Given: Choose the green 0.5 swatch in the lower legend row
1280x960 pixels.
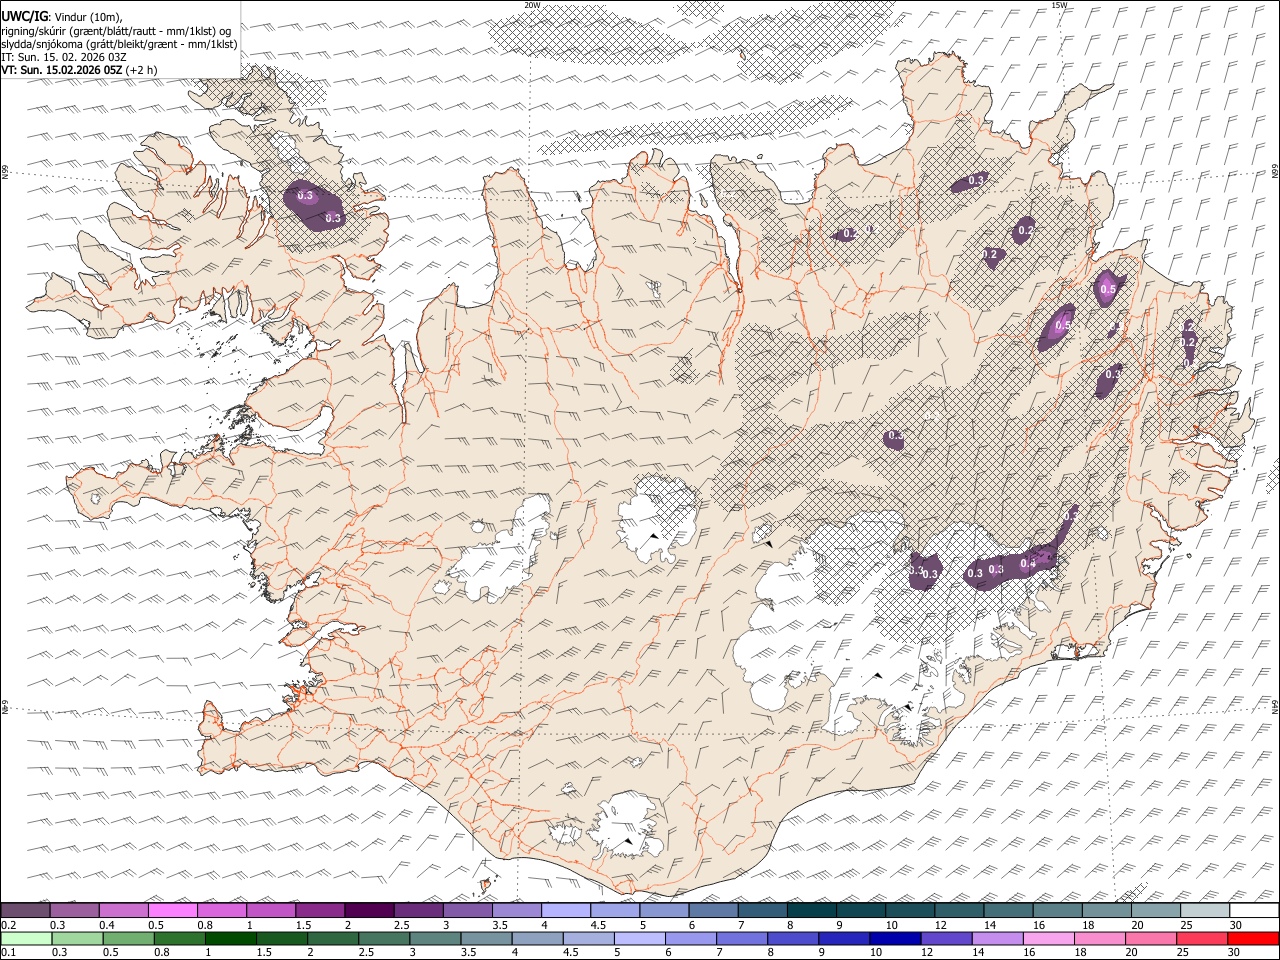Looking at the screenshot, I should pos(128,938).
